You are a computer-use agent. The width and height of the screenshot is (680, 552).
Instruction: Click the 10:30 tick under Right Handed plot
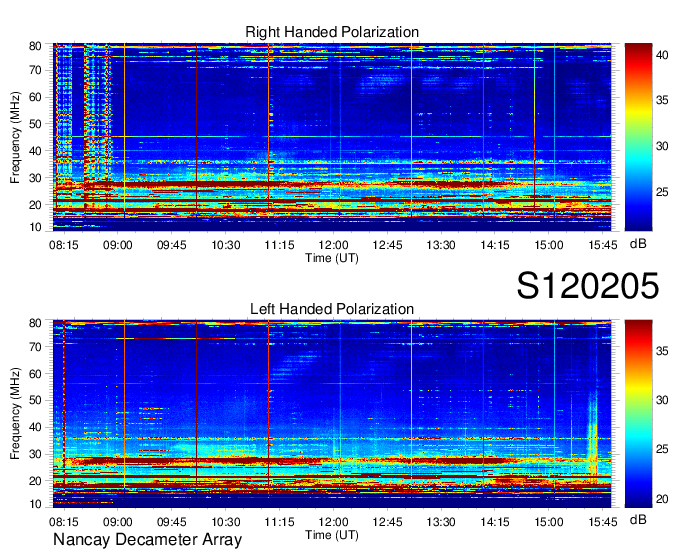[x=226, y=245]
